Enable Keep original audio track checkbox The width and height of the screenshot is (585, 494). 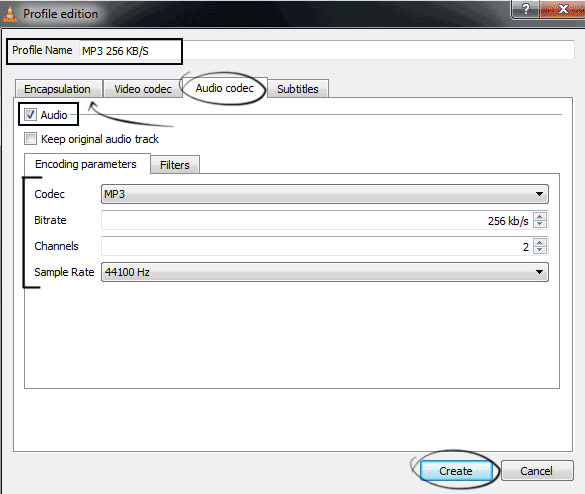[30, 139]
